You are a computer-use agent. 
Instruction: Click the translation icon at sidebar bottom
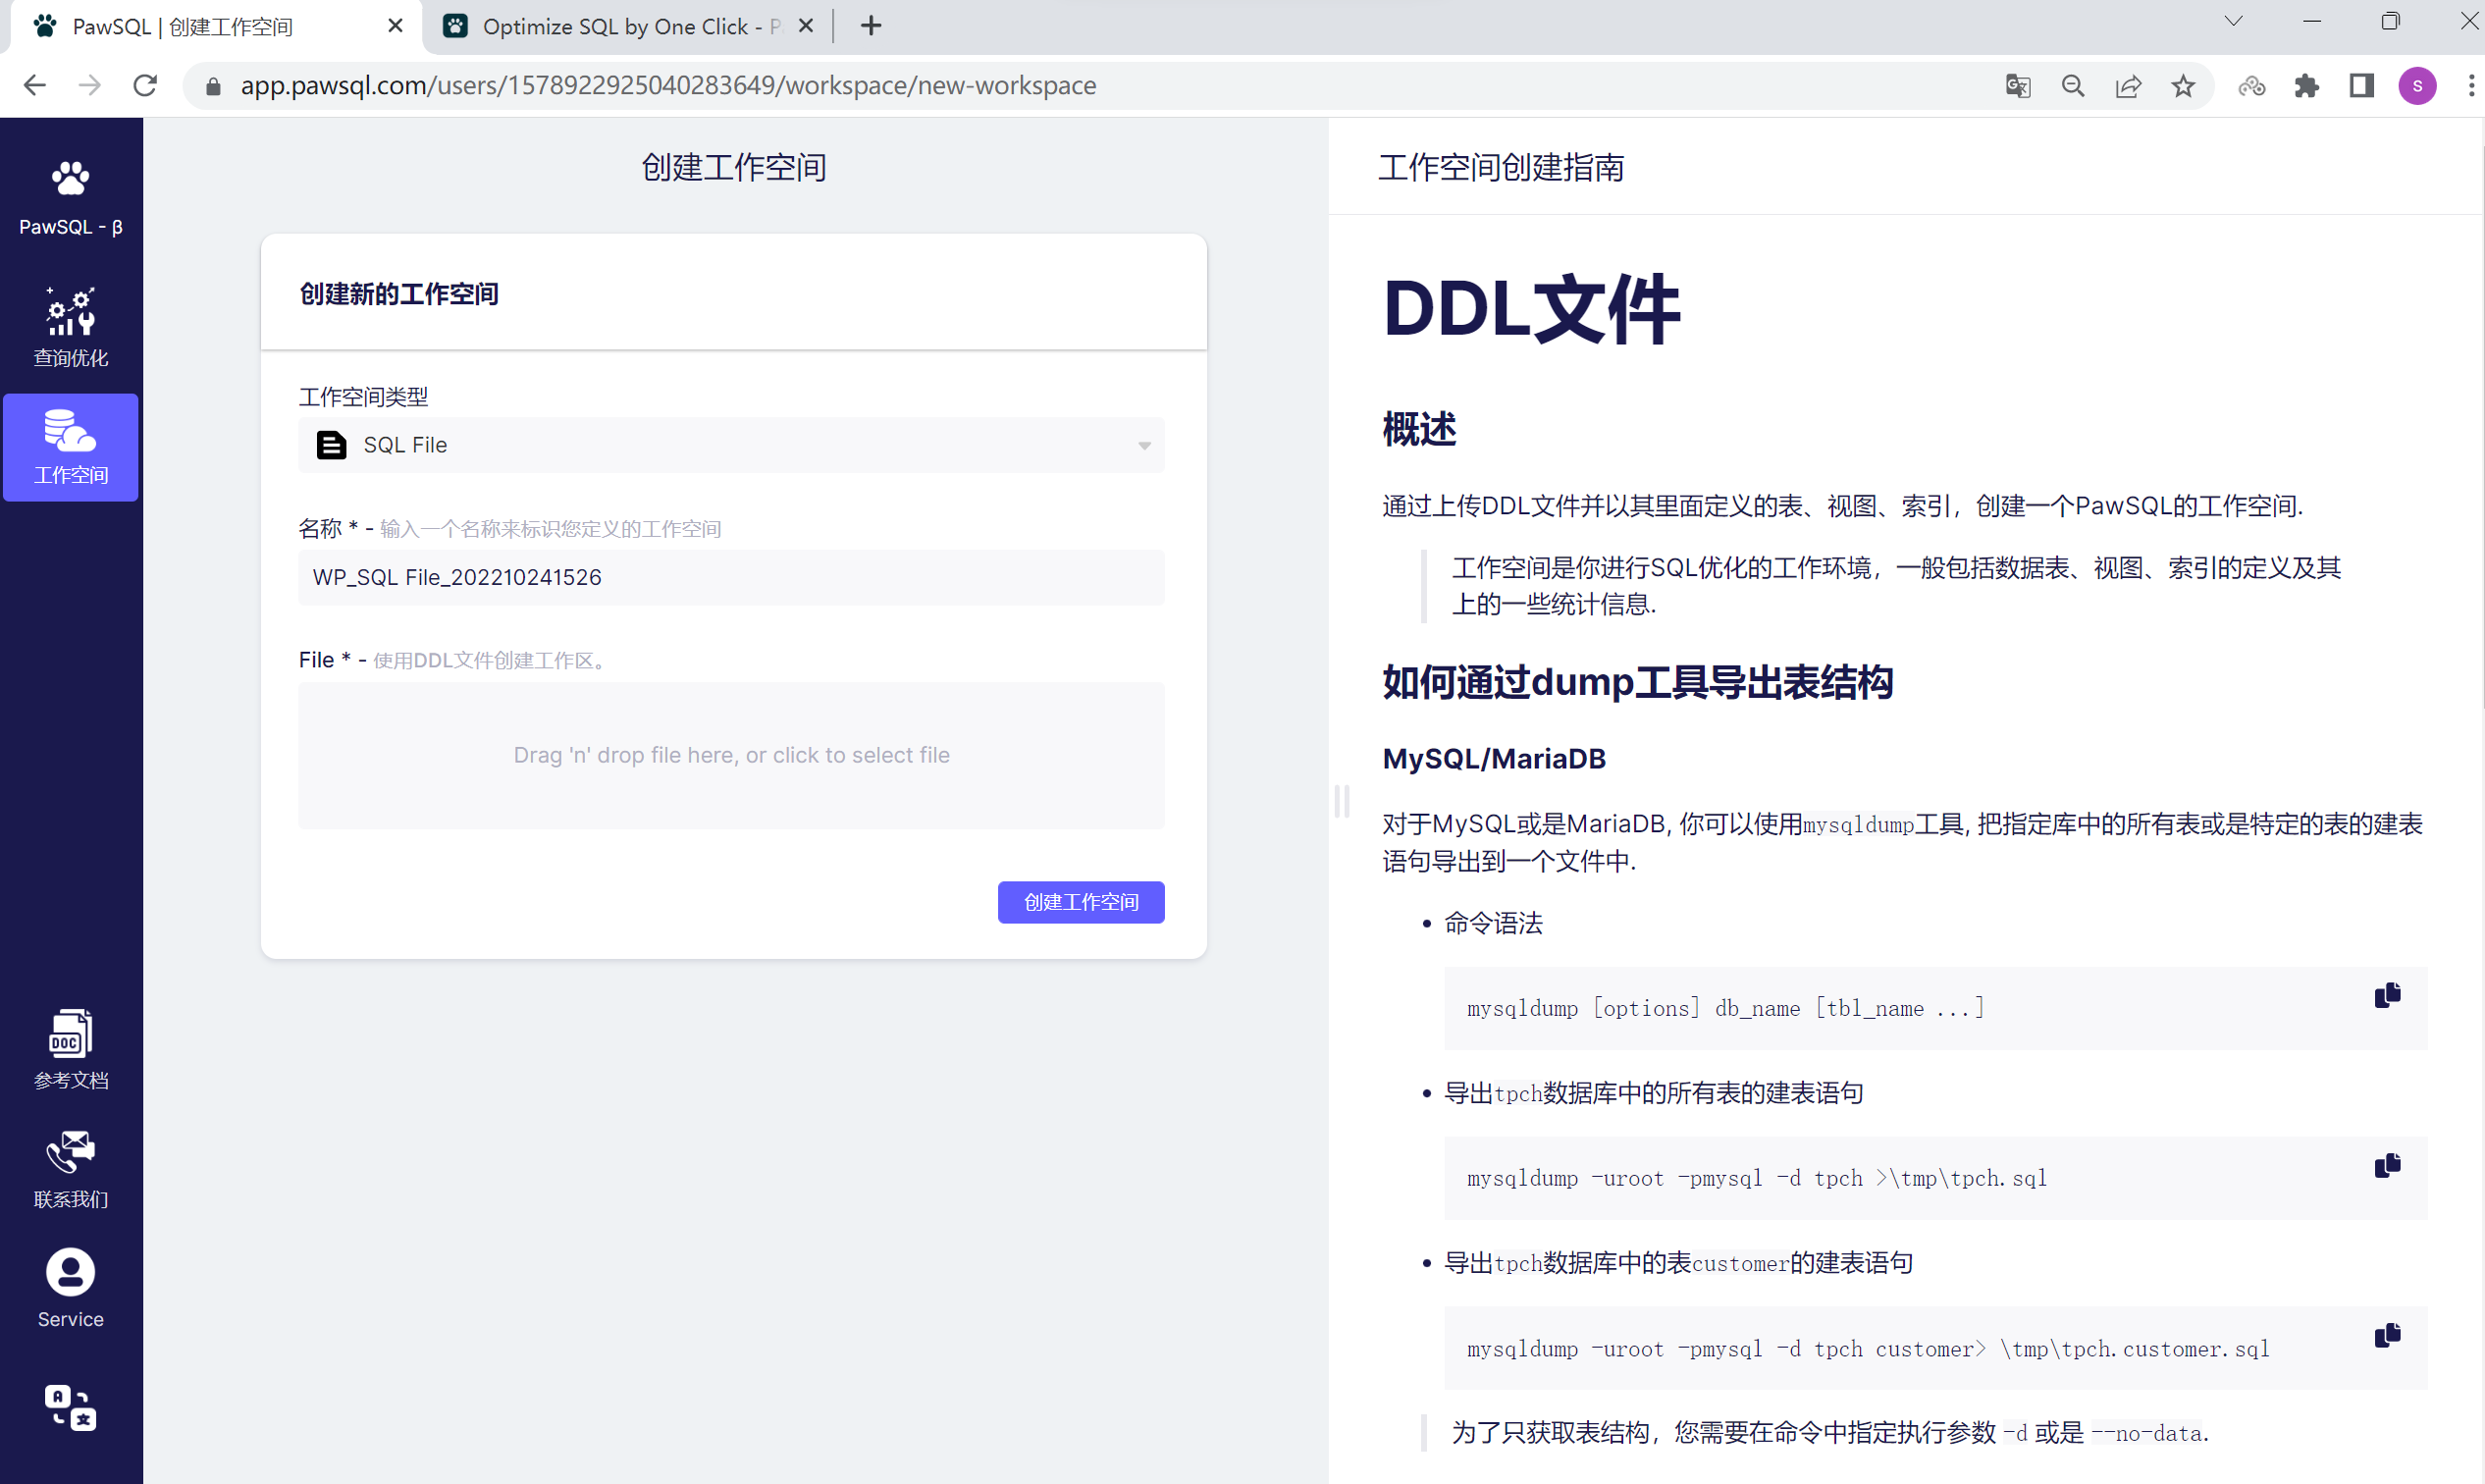[x=70, y=1408]
